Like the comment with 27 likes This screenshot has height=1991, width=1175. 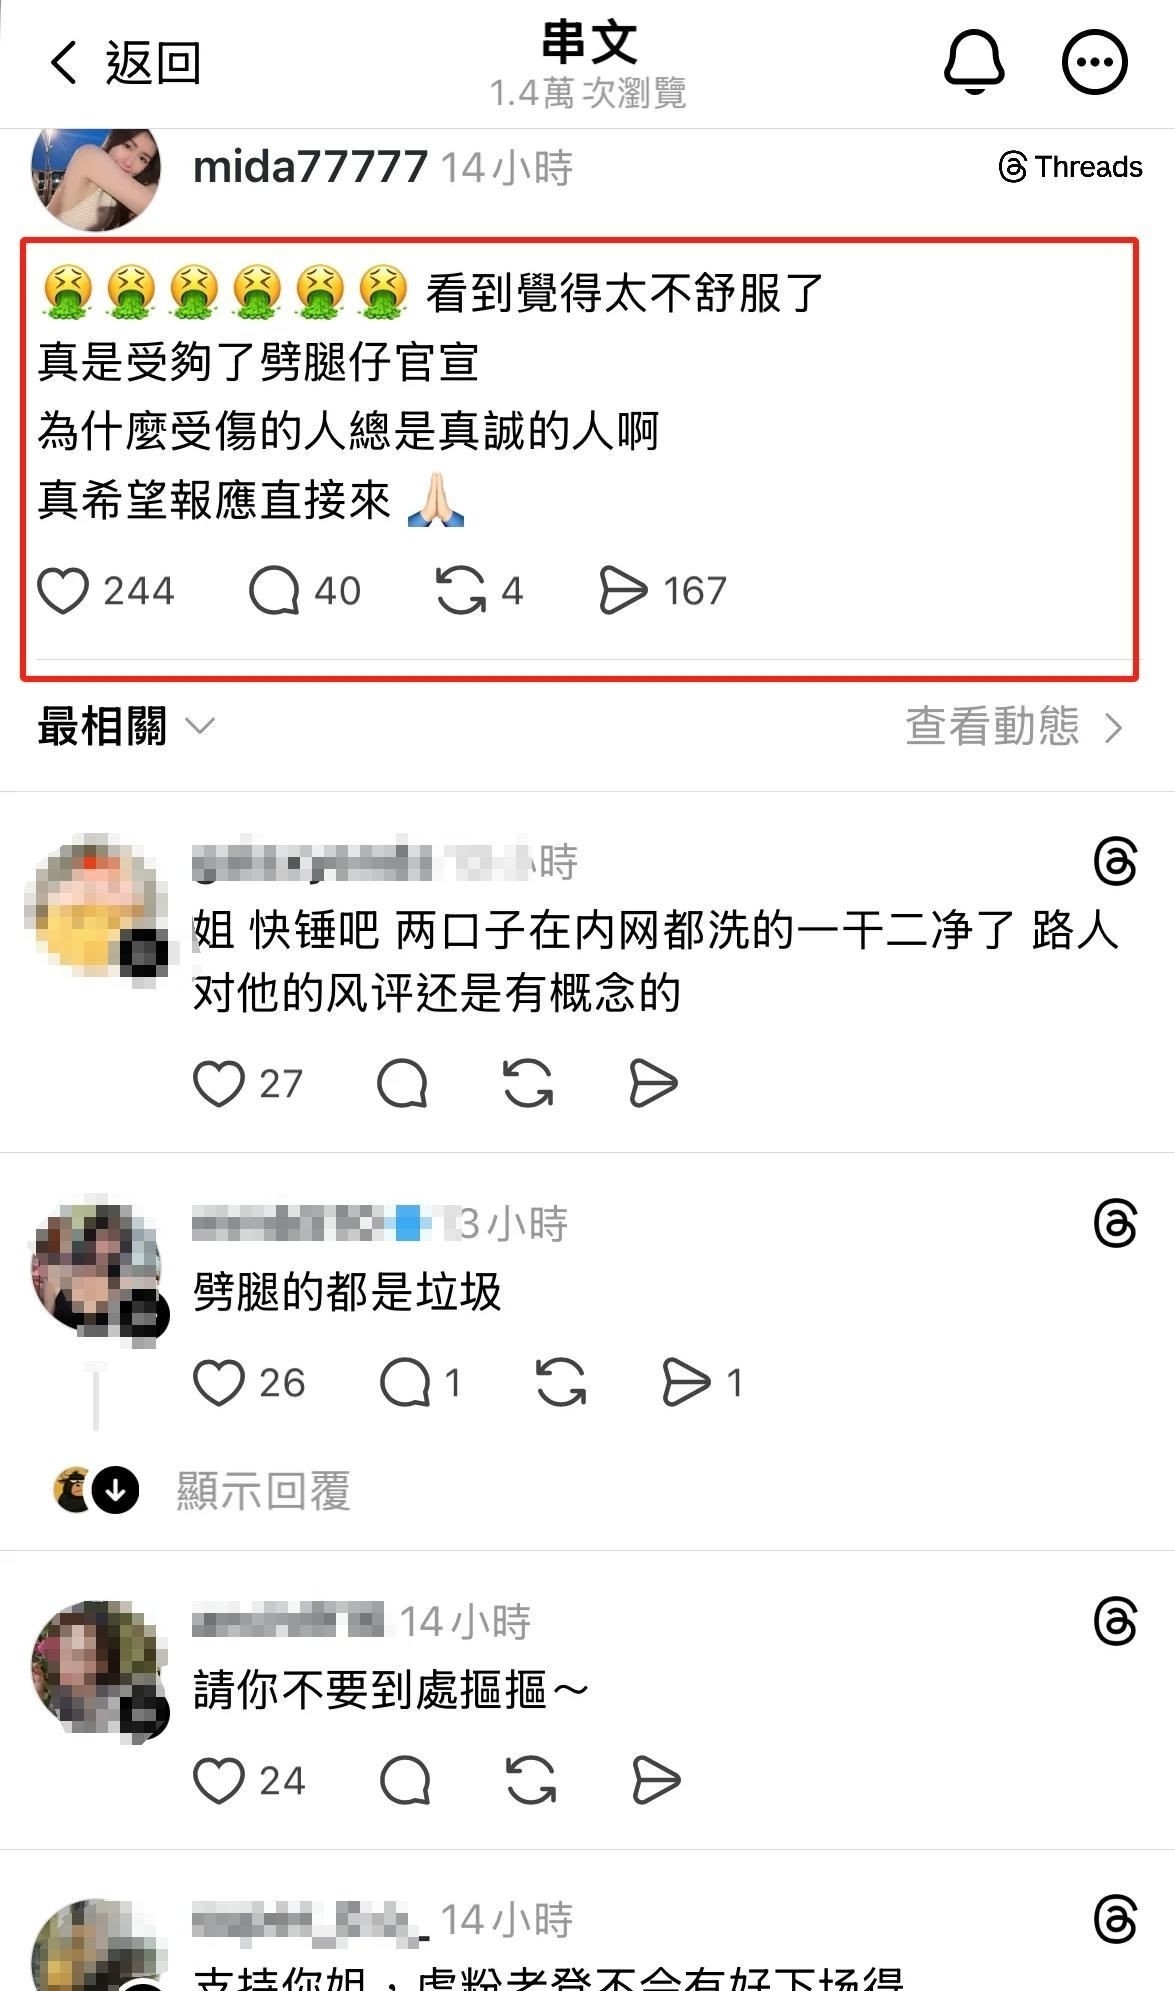tap(218, 1083)
